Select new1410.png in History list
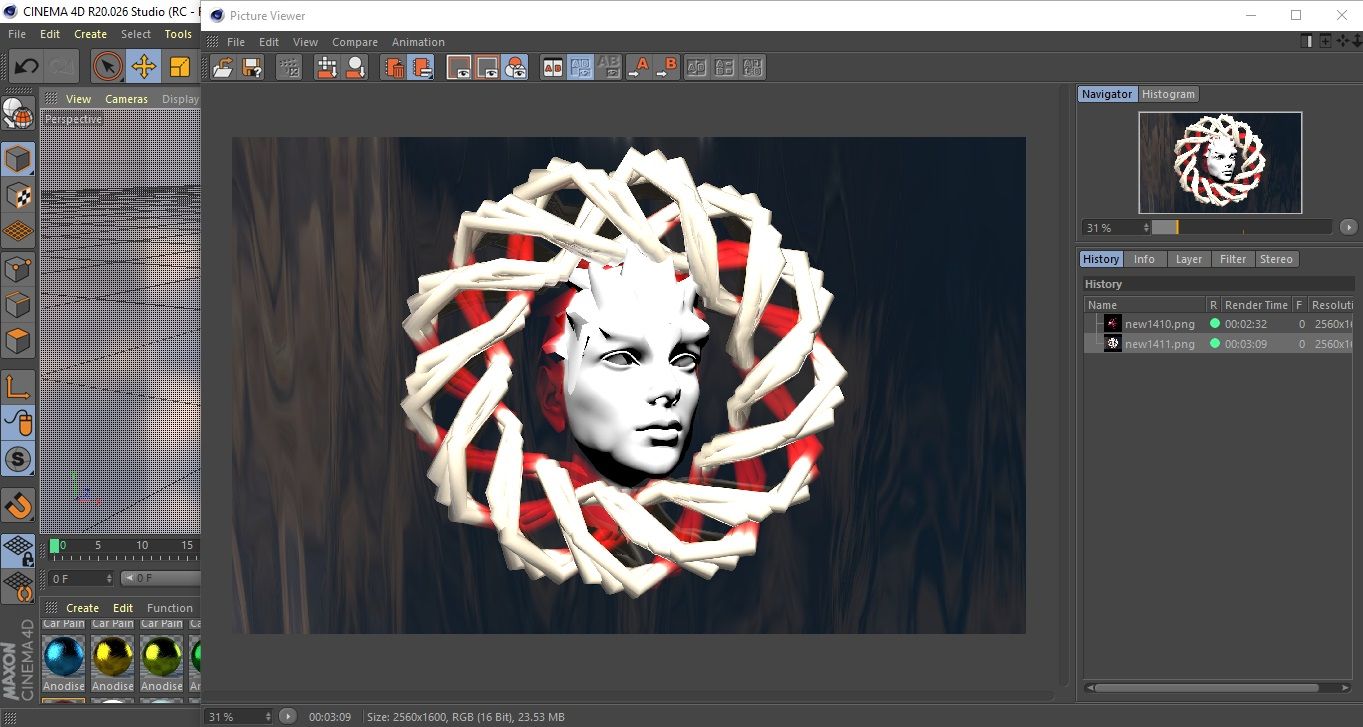This screenshot has width=1363, height=727. coord(1159,324)
